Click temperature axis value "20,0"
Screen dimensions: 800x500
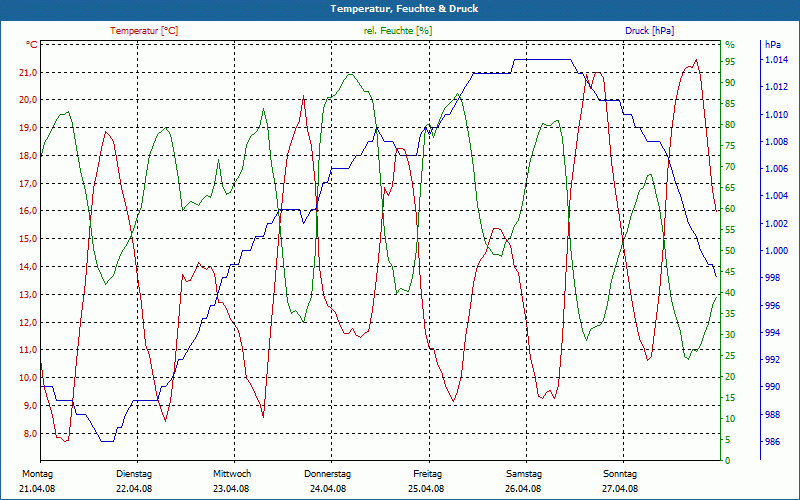(x=29, y=100)
